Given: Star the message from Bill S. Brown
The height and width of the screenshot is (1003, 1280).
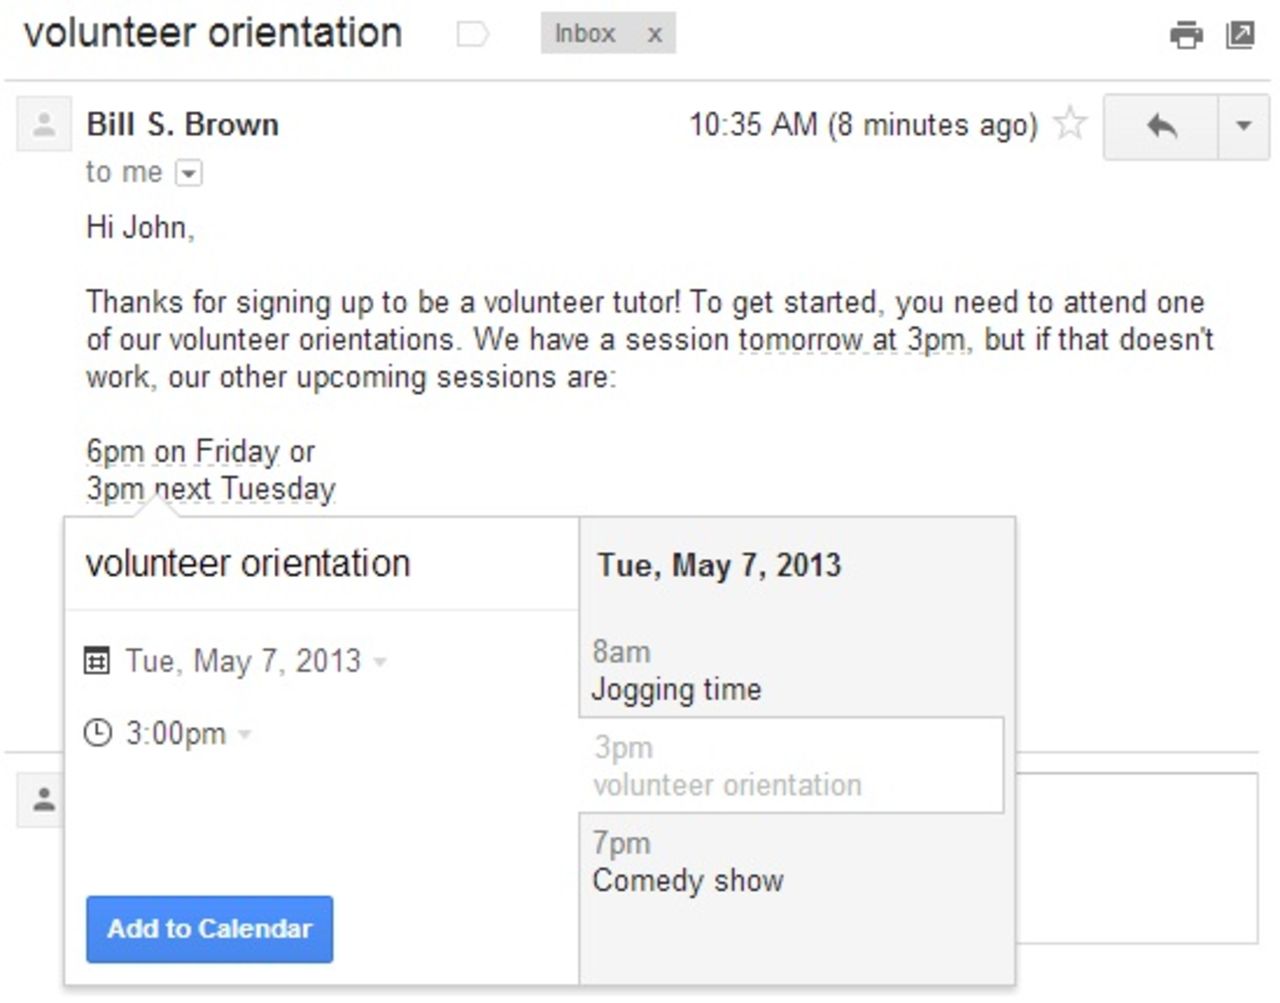Looking at the screenshot, I should 1070,124.
